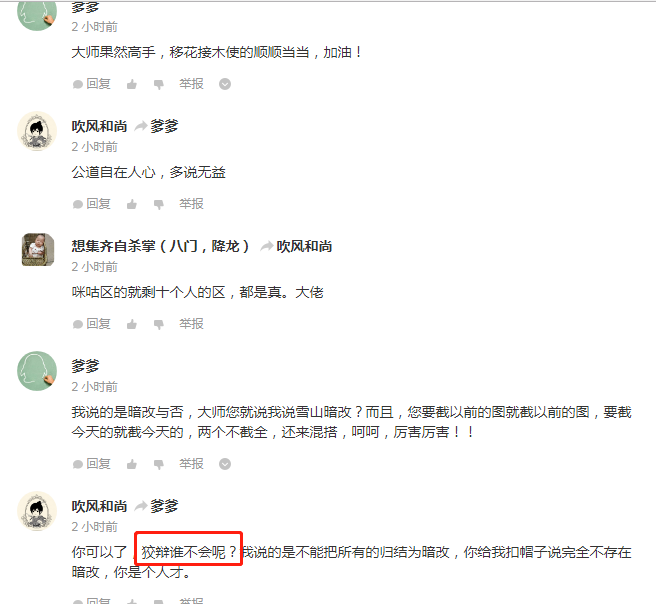Reply to the 咪咕区的就剩十个人 comment
Image resolution: width=656 pixels, height=604 pixels.
tap(92, 324)
